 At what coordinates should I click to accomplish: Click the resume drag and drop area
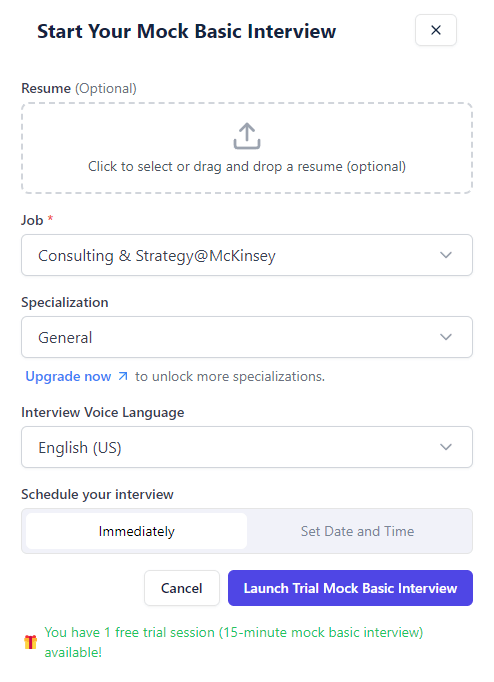(247, 148)
